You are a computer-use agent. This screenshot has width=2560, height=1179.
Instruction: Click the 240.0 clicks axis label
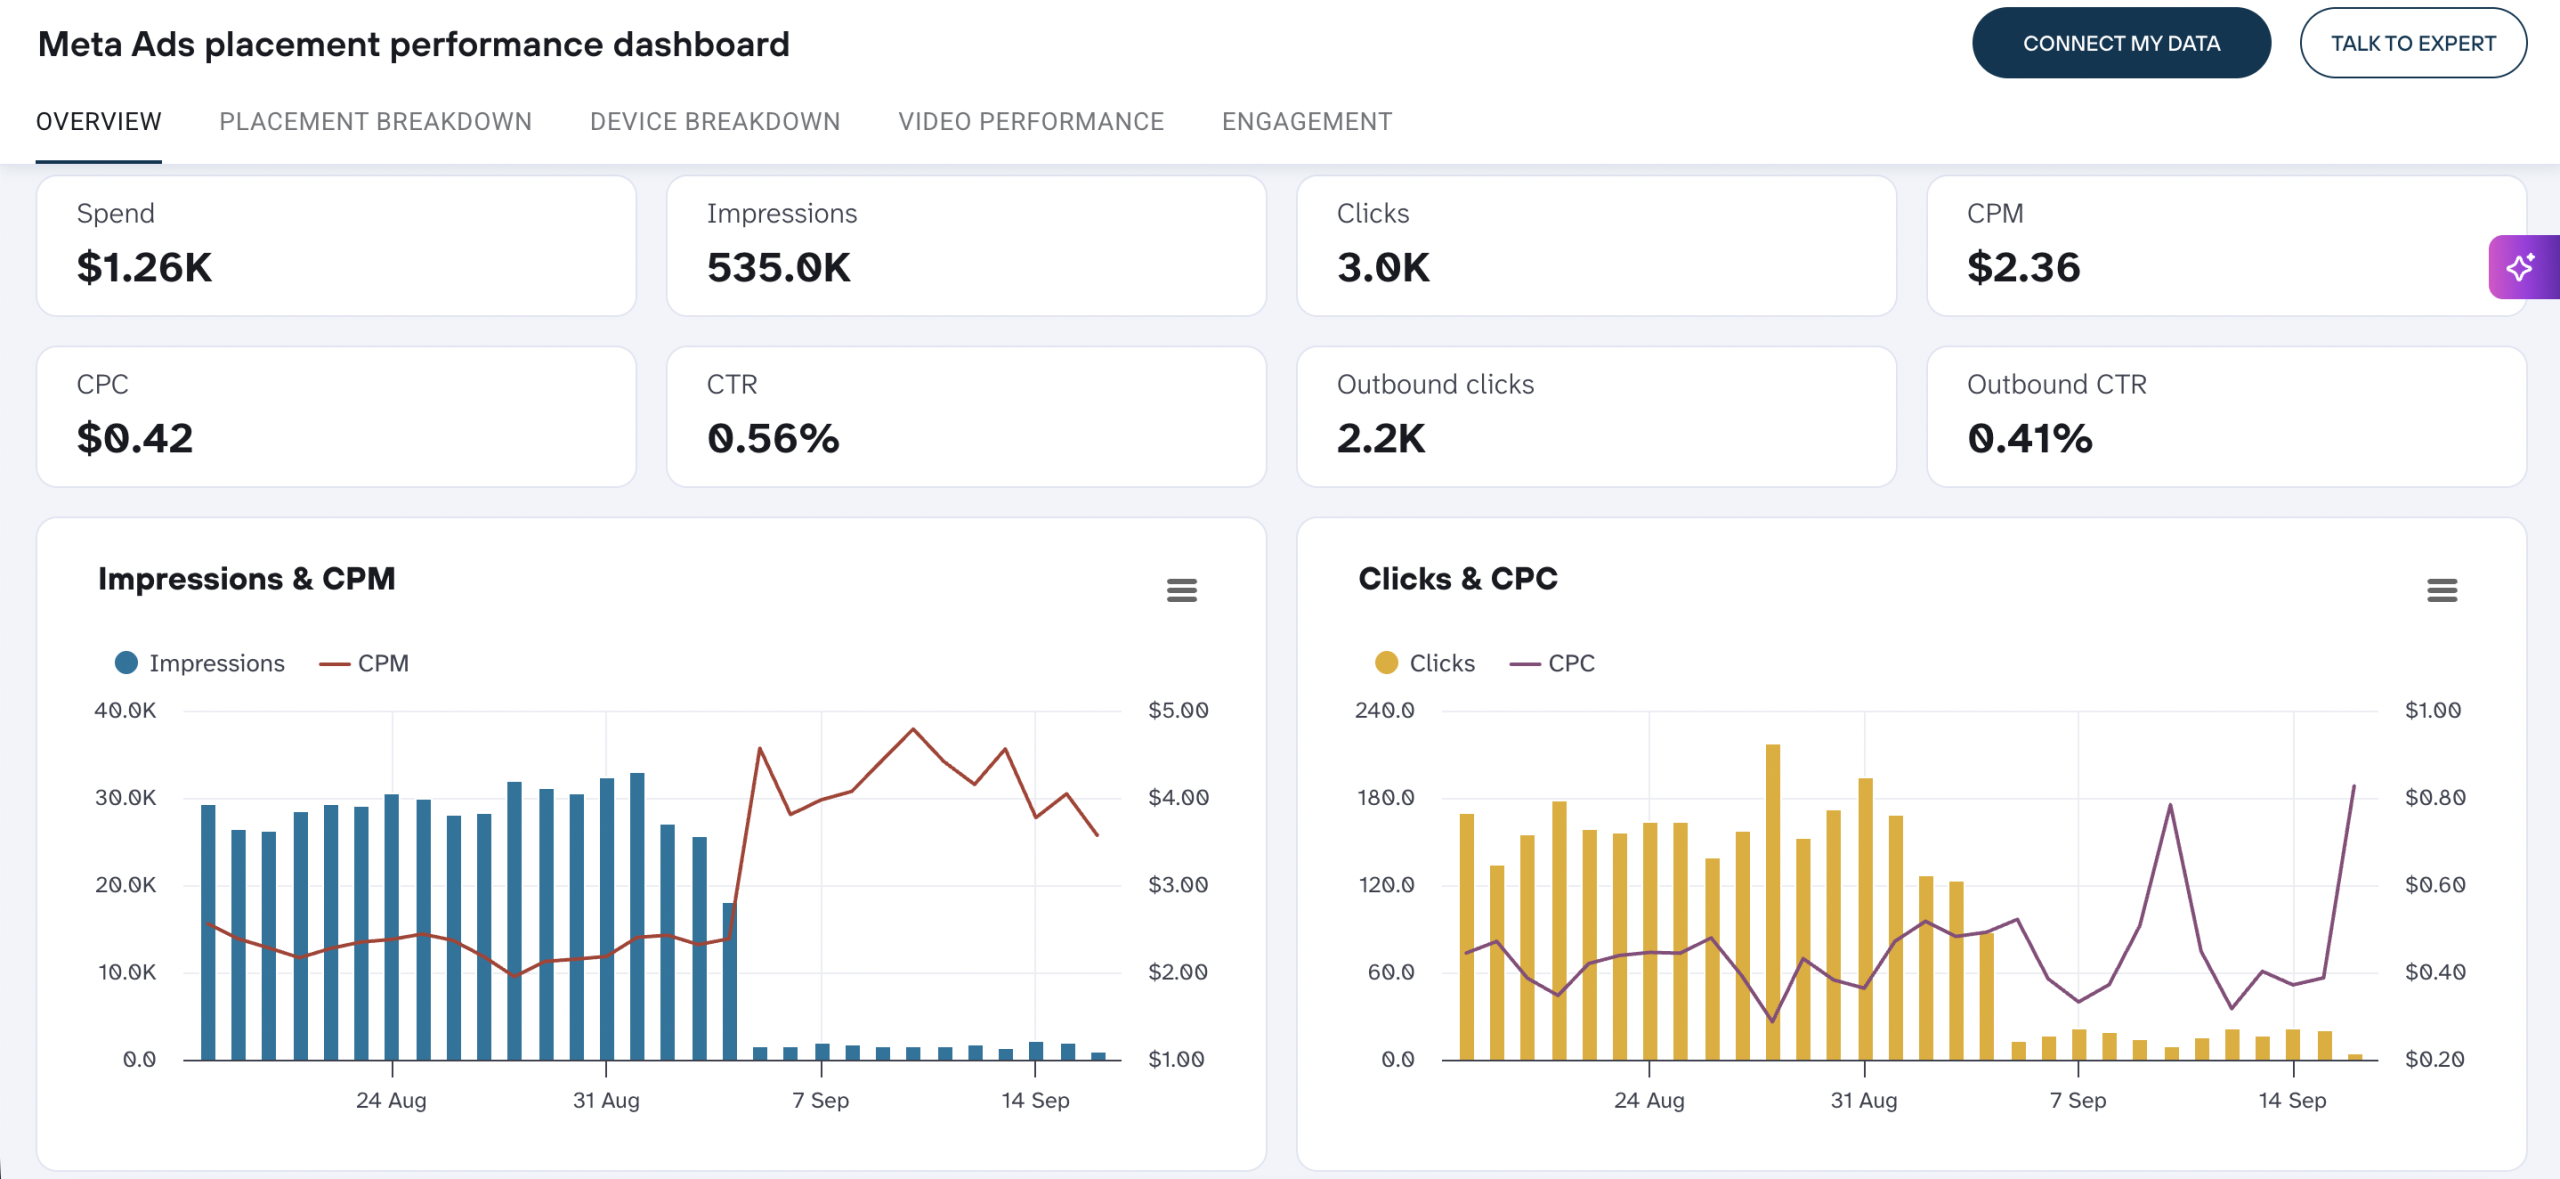tap(1385, 710)
